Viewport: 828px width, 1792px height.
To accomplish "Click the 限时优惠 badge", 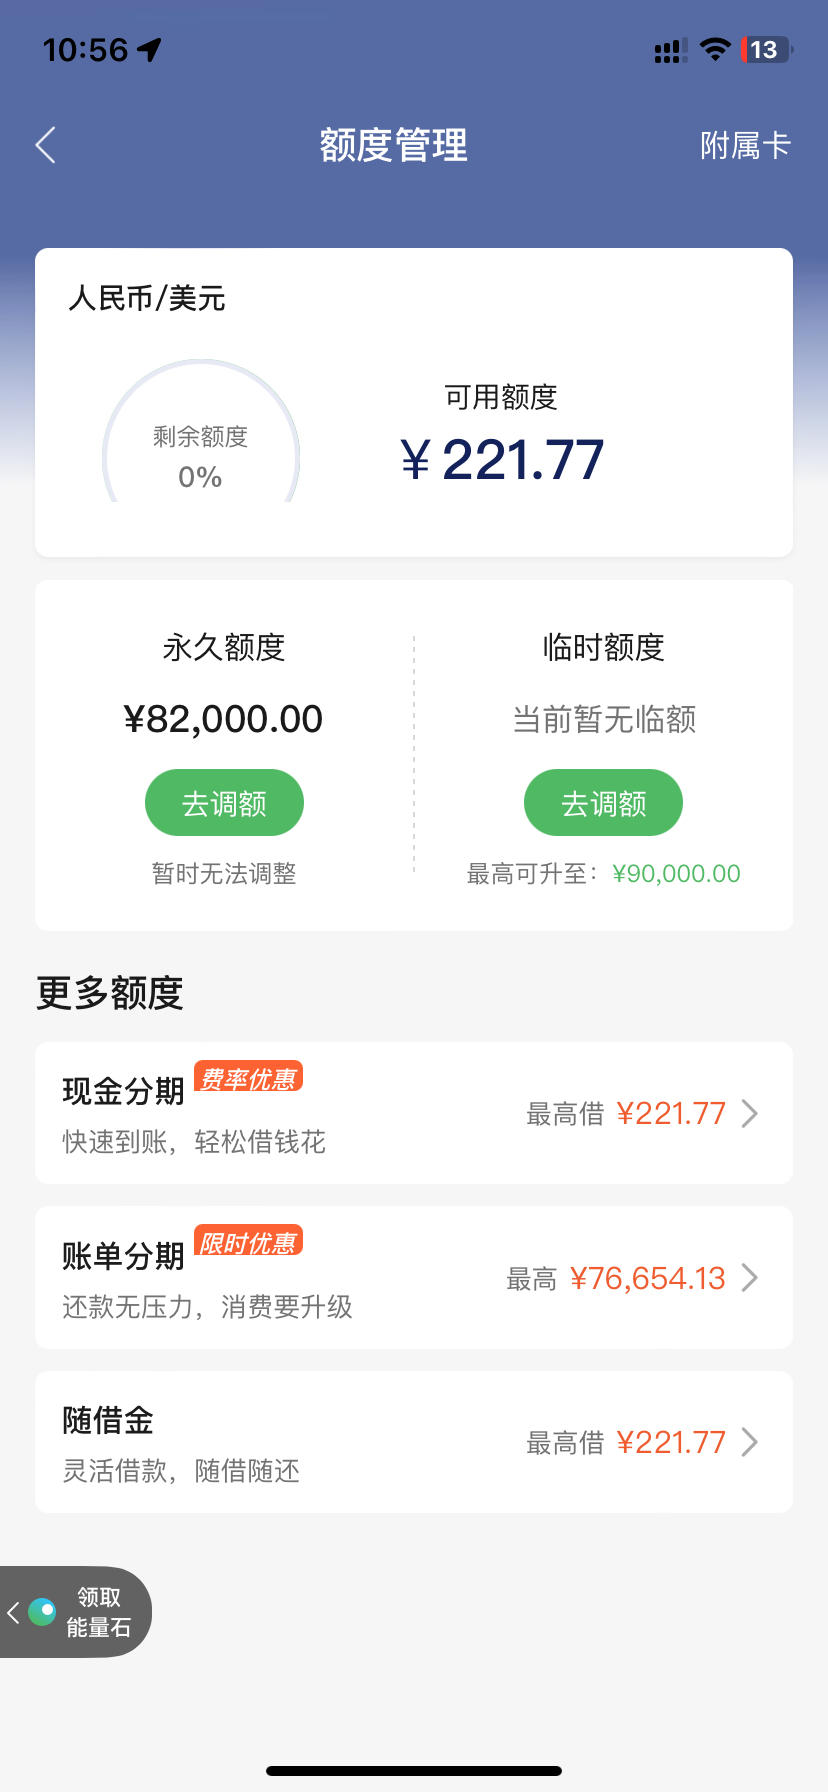I will (x=248, y=1241).
